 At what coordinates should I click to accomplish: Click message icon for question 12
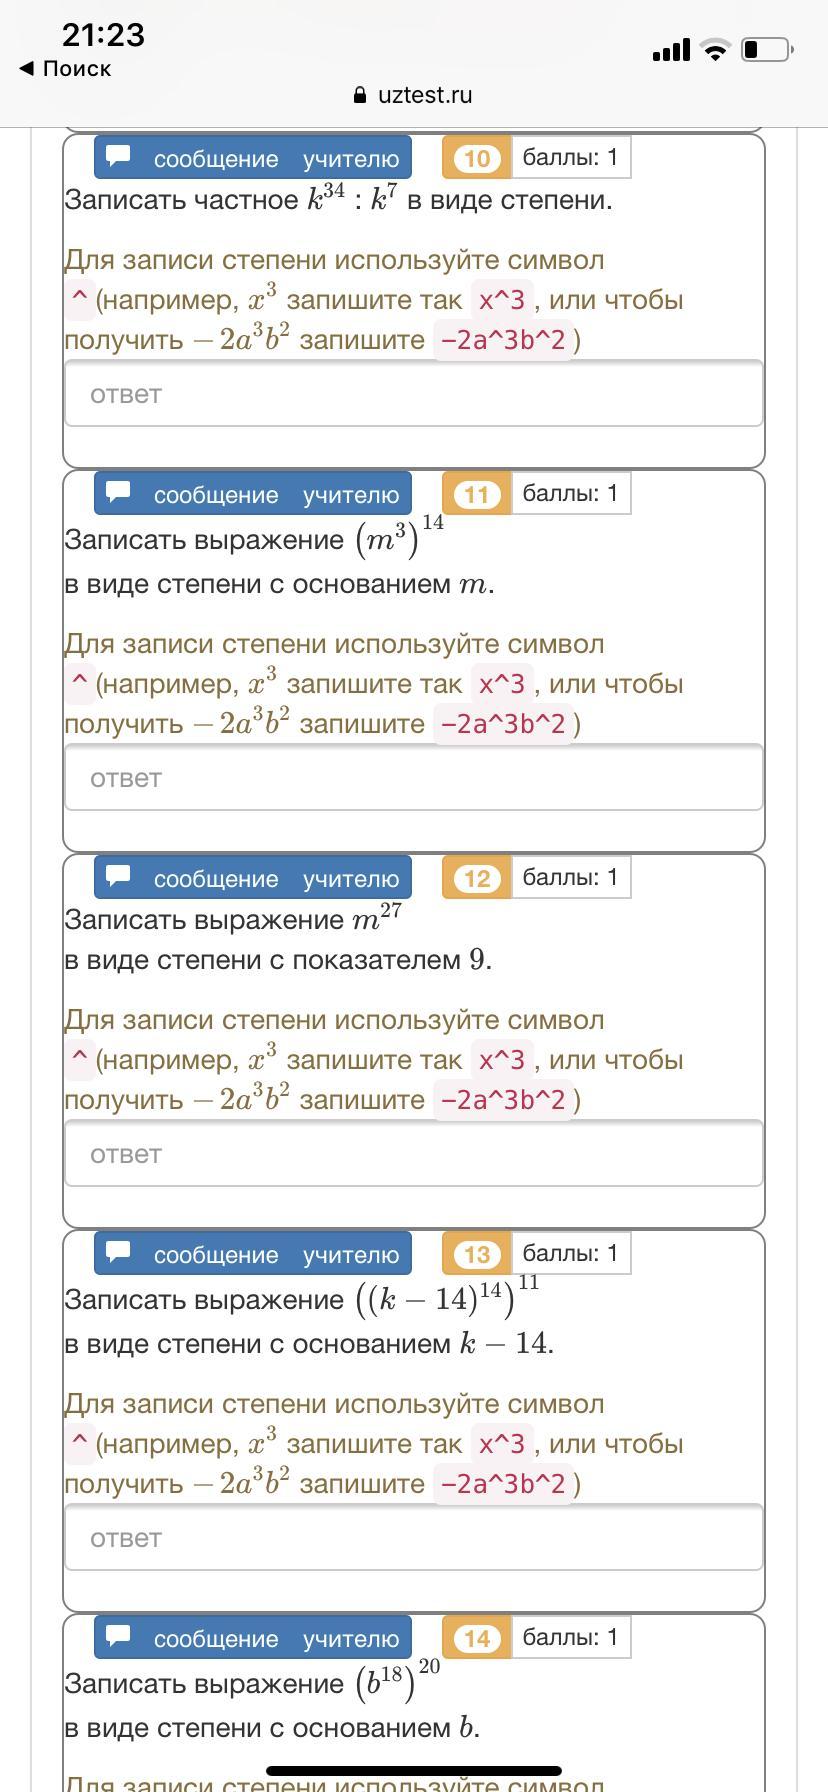[x=119, y=876]
